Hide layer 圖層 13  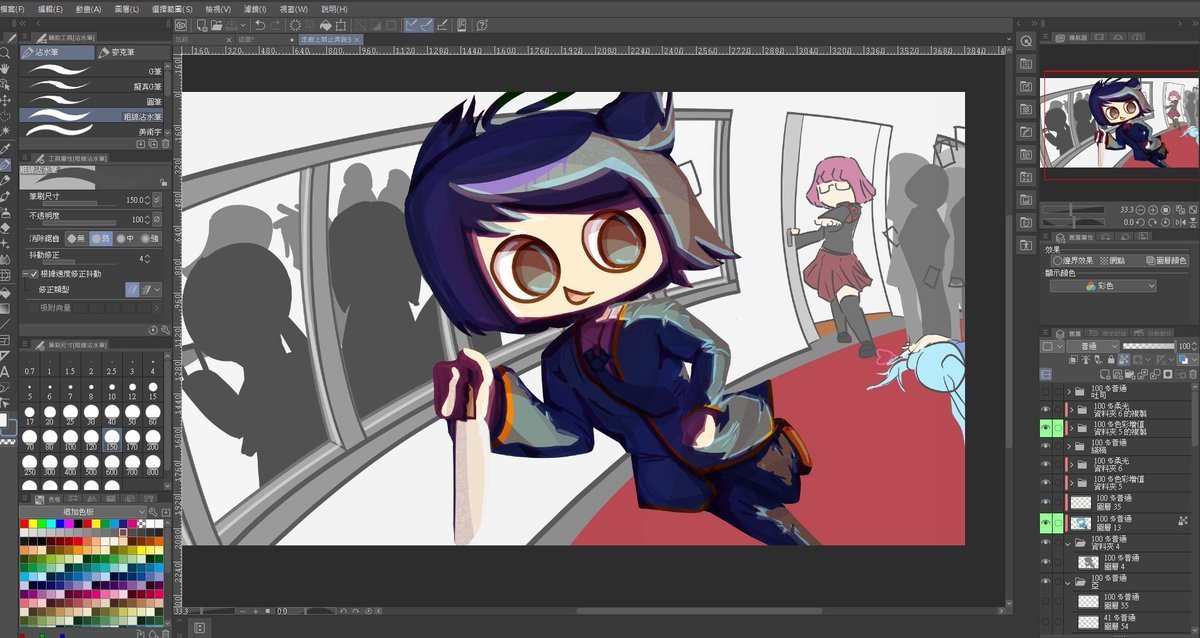point(1046,522)
